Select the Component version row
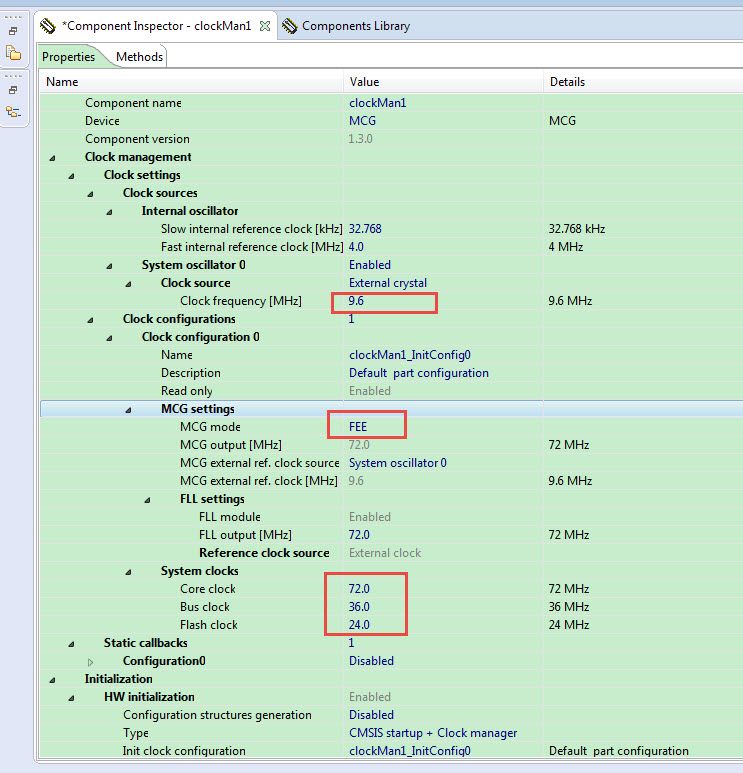This screenshot has height=773, width=743. pyautogui.click(x=391, y=139)
